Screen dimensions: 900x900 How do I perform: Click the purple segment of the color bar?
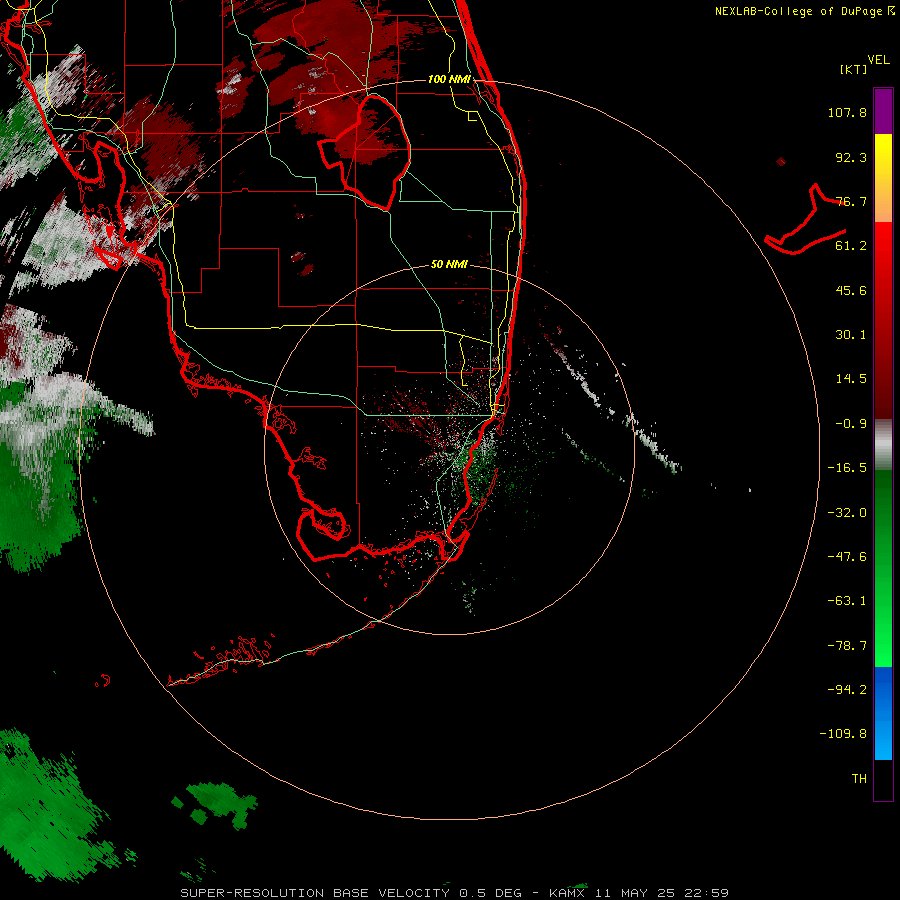[883, 112]
